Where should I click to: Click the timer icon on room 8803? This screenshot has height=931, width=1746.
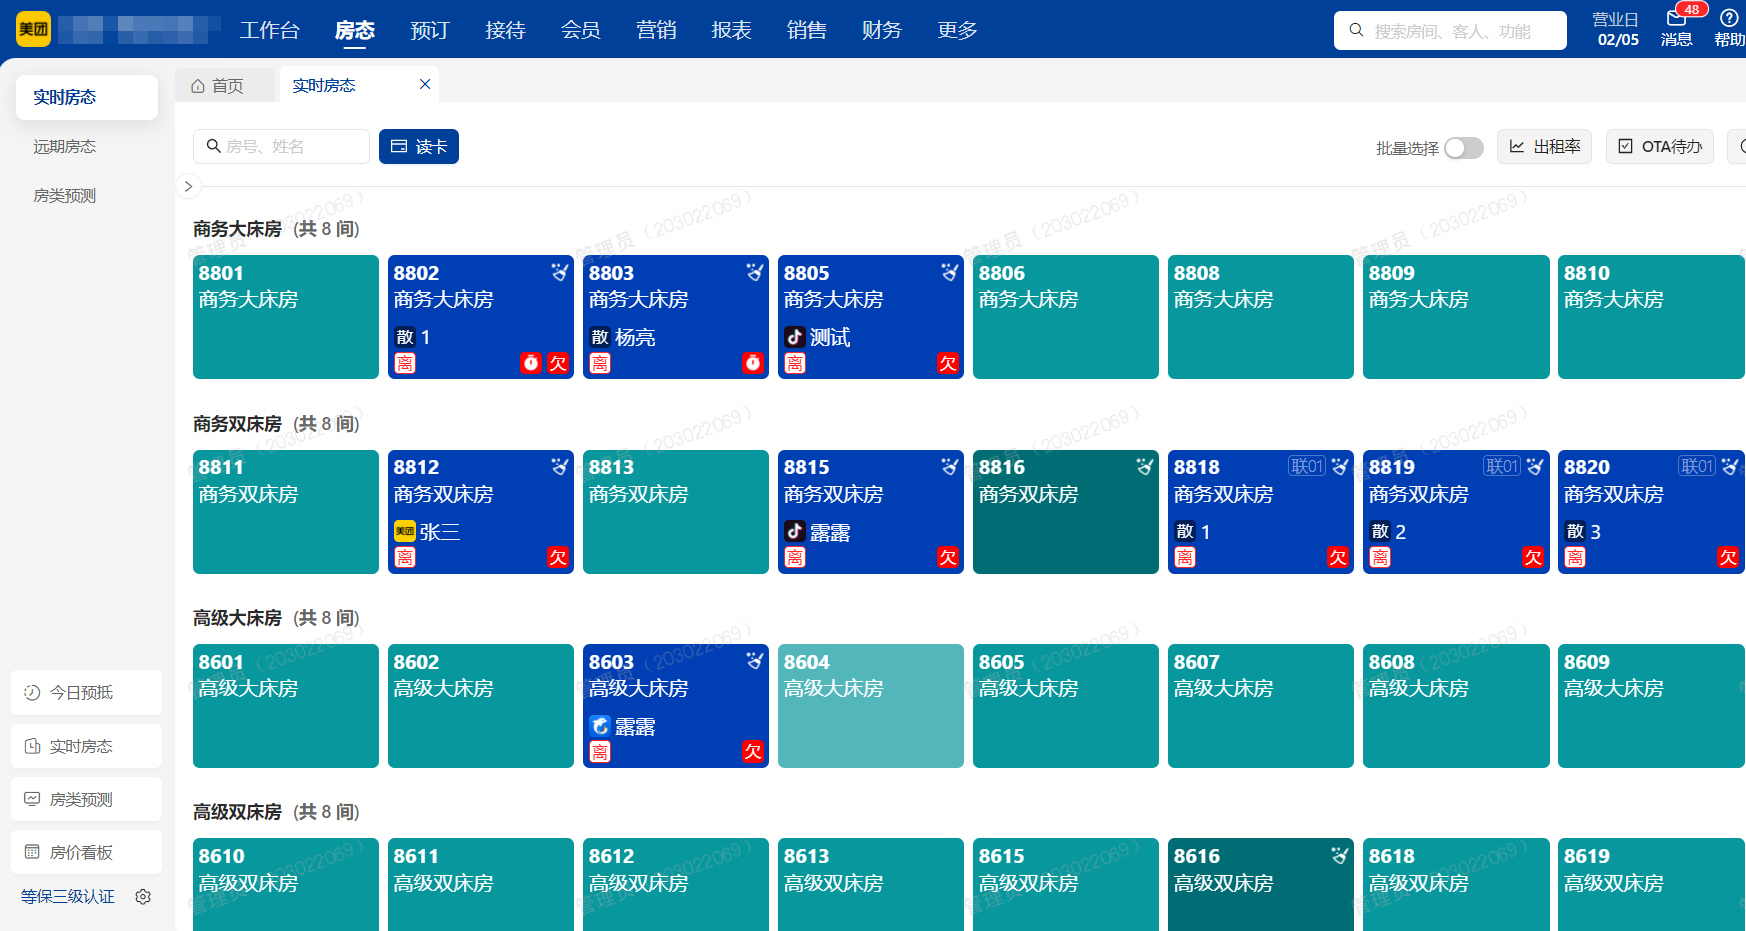point(752,363)
